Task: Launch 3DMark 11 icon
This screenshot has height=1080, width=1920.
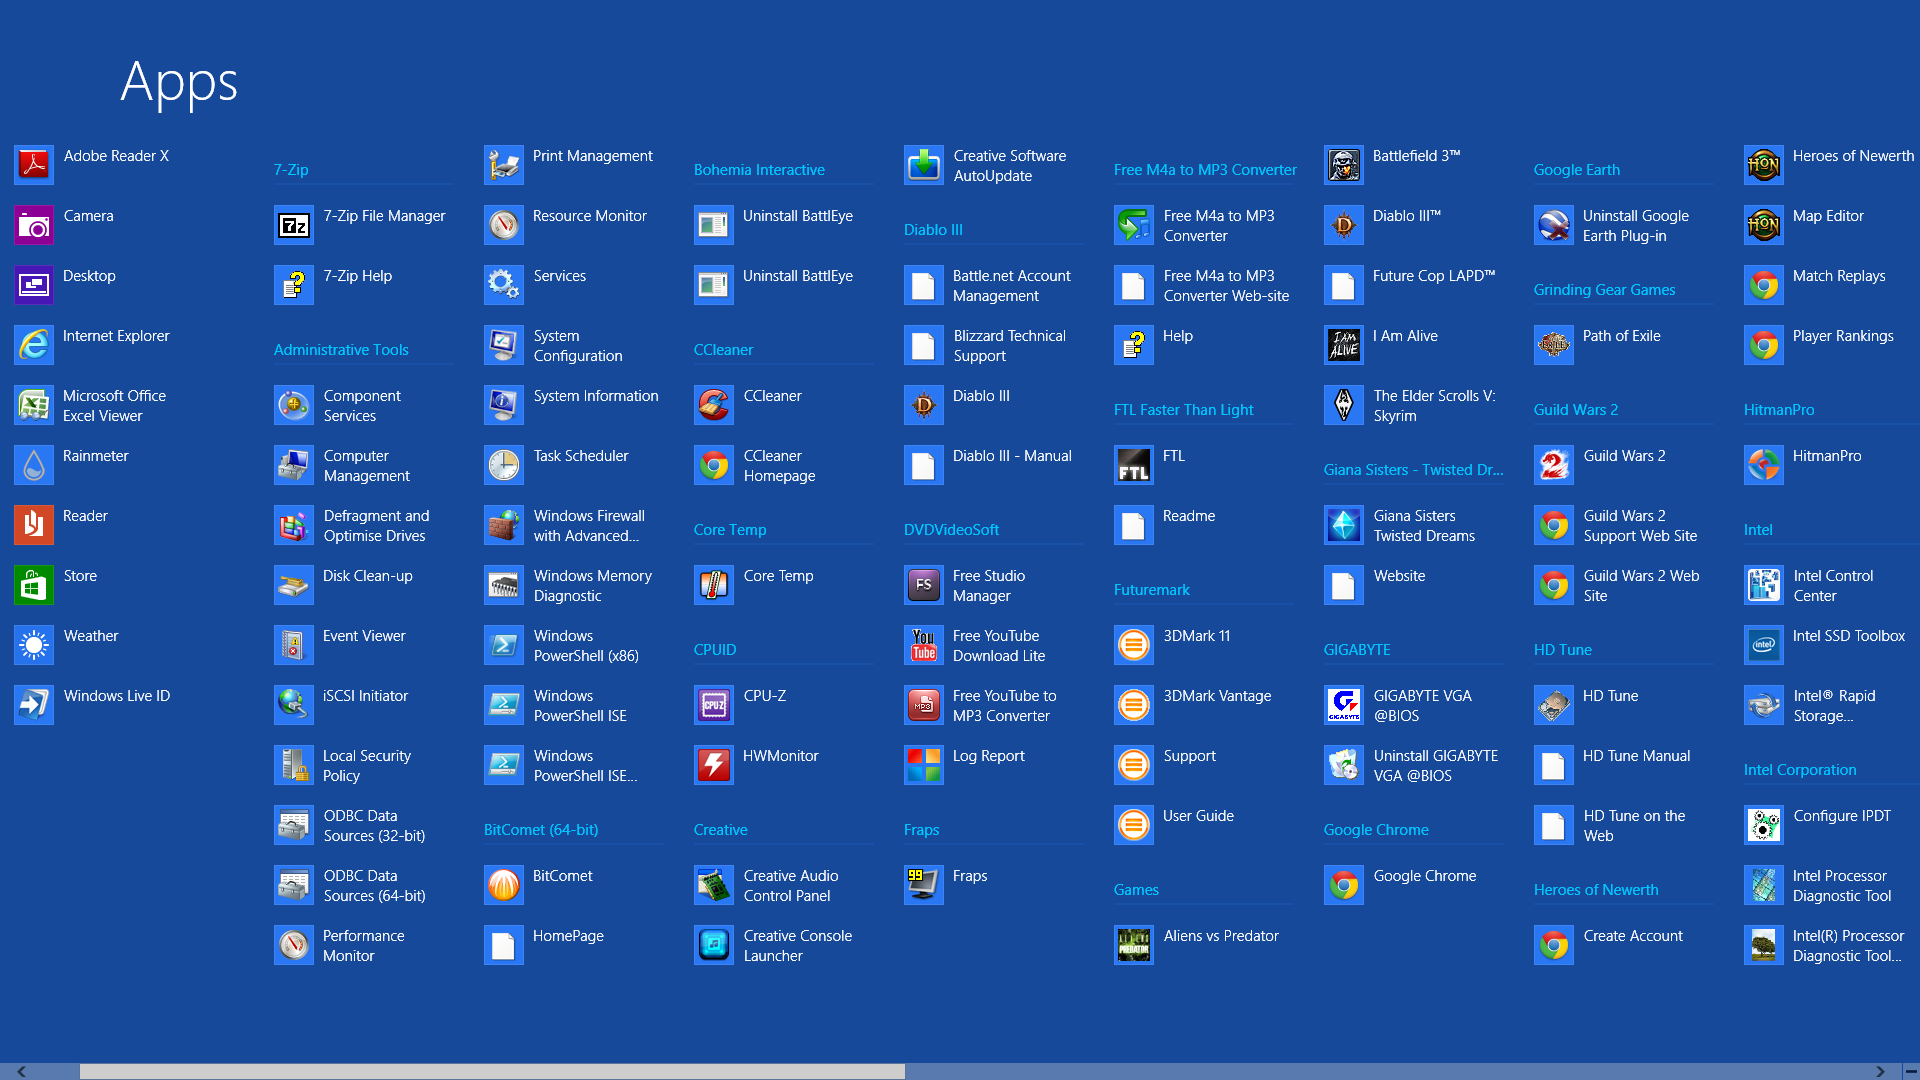Action: pos(1134,645)
